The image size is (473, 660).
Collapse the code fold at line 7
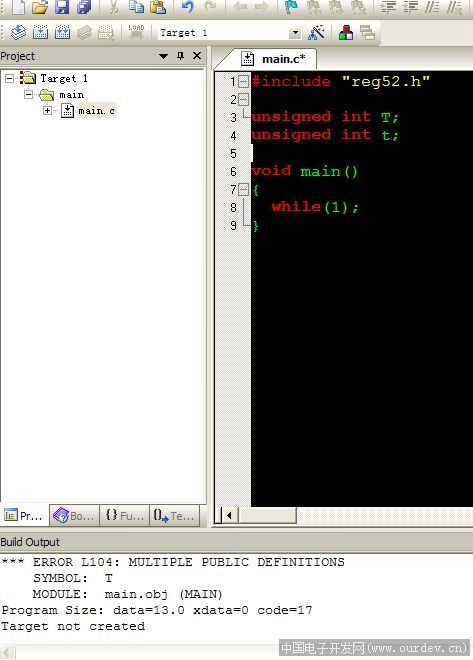click(x=243, y=189)
